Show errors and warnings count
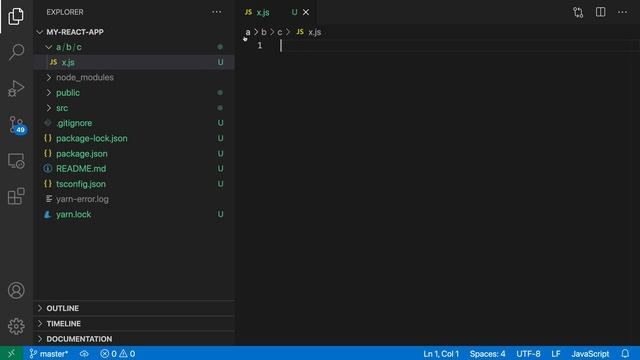 [x=118, y=353]
